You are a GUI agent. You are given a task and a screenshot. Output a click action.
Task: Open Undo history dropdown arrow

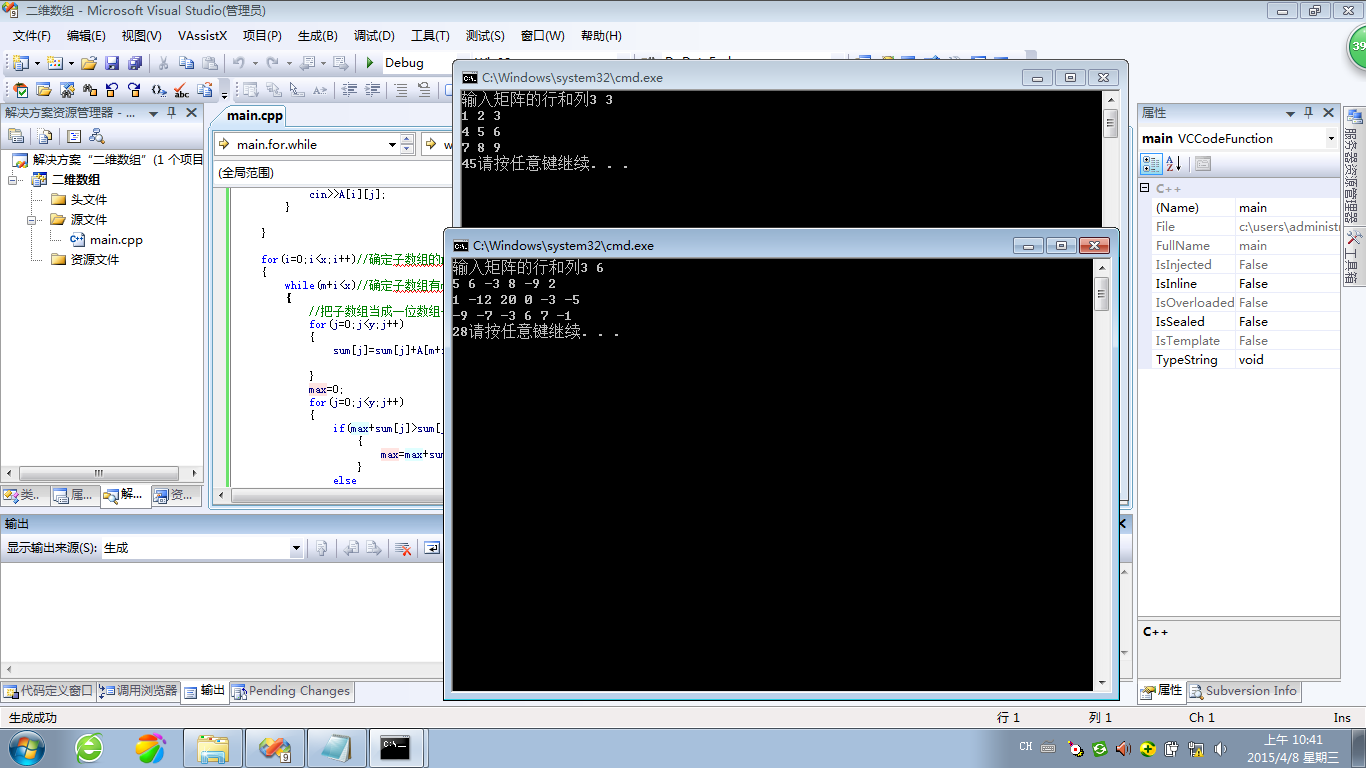click(254, 63)
